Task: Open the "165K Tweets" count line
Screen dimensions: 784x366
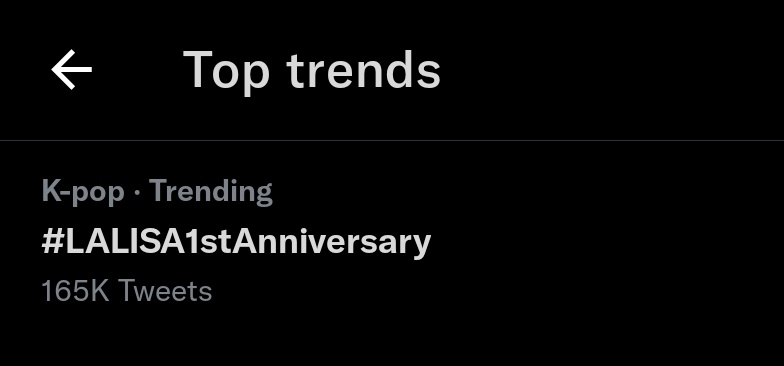Action: click(127, 291)
